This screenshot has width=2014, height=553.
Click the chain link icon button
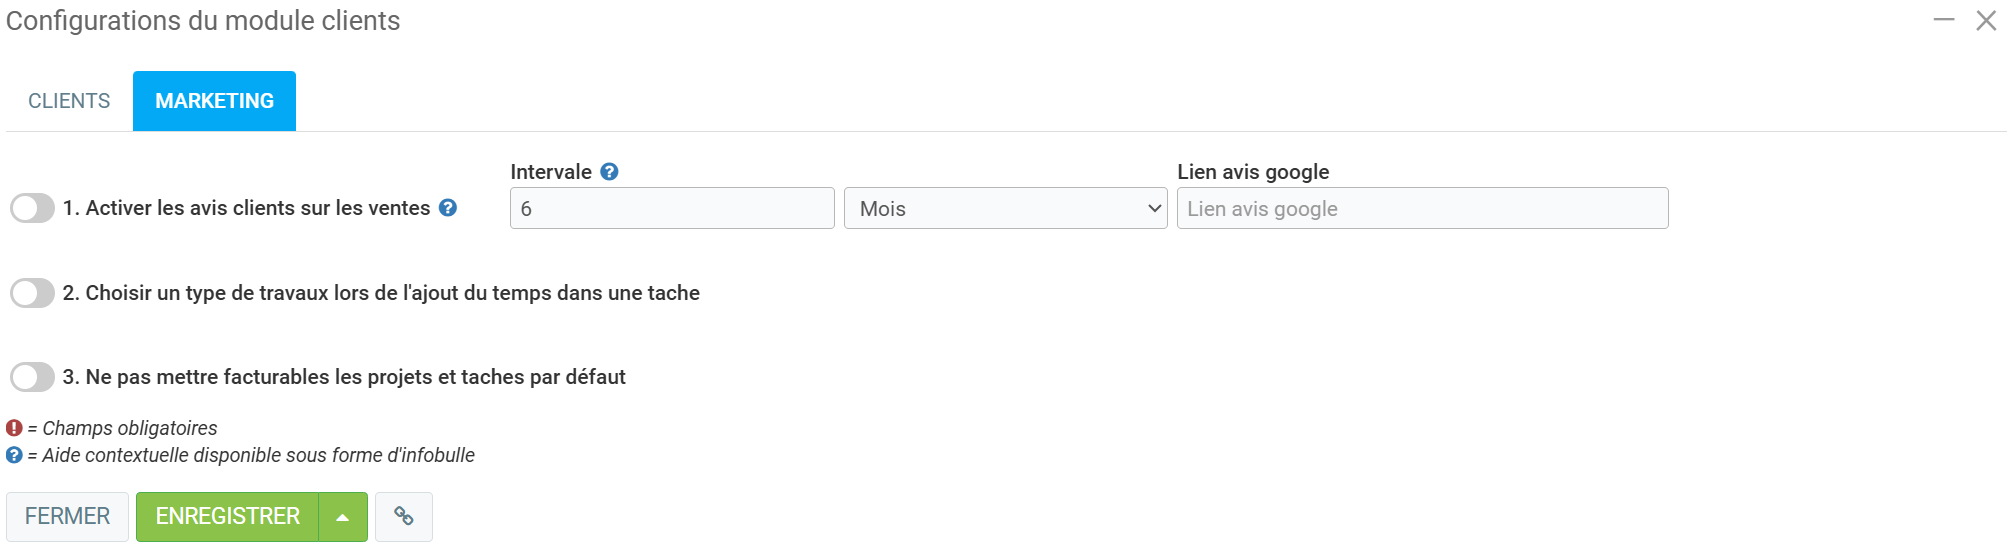(404, 516)
